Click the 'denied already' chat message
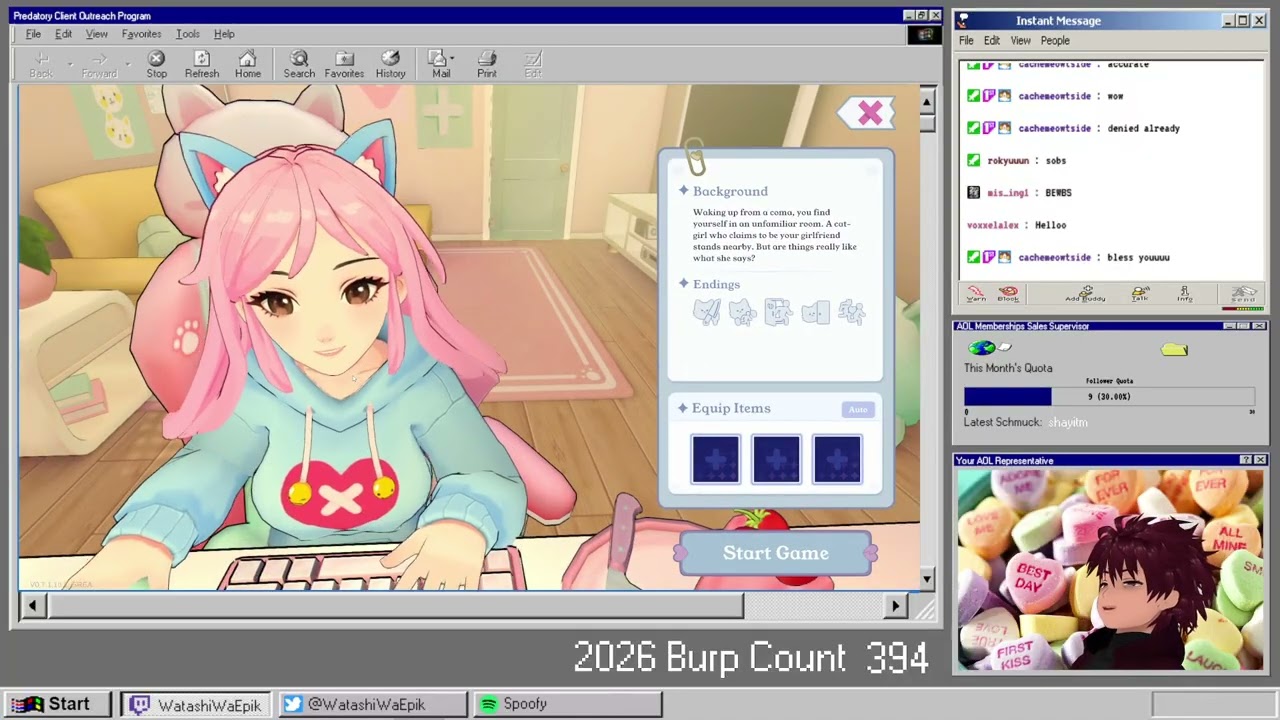 pyautogui.click(x=1143, y=129)
